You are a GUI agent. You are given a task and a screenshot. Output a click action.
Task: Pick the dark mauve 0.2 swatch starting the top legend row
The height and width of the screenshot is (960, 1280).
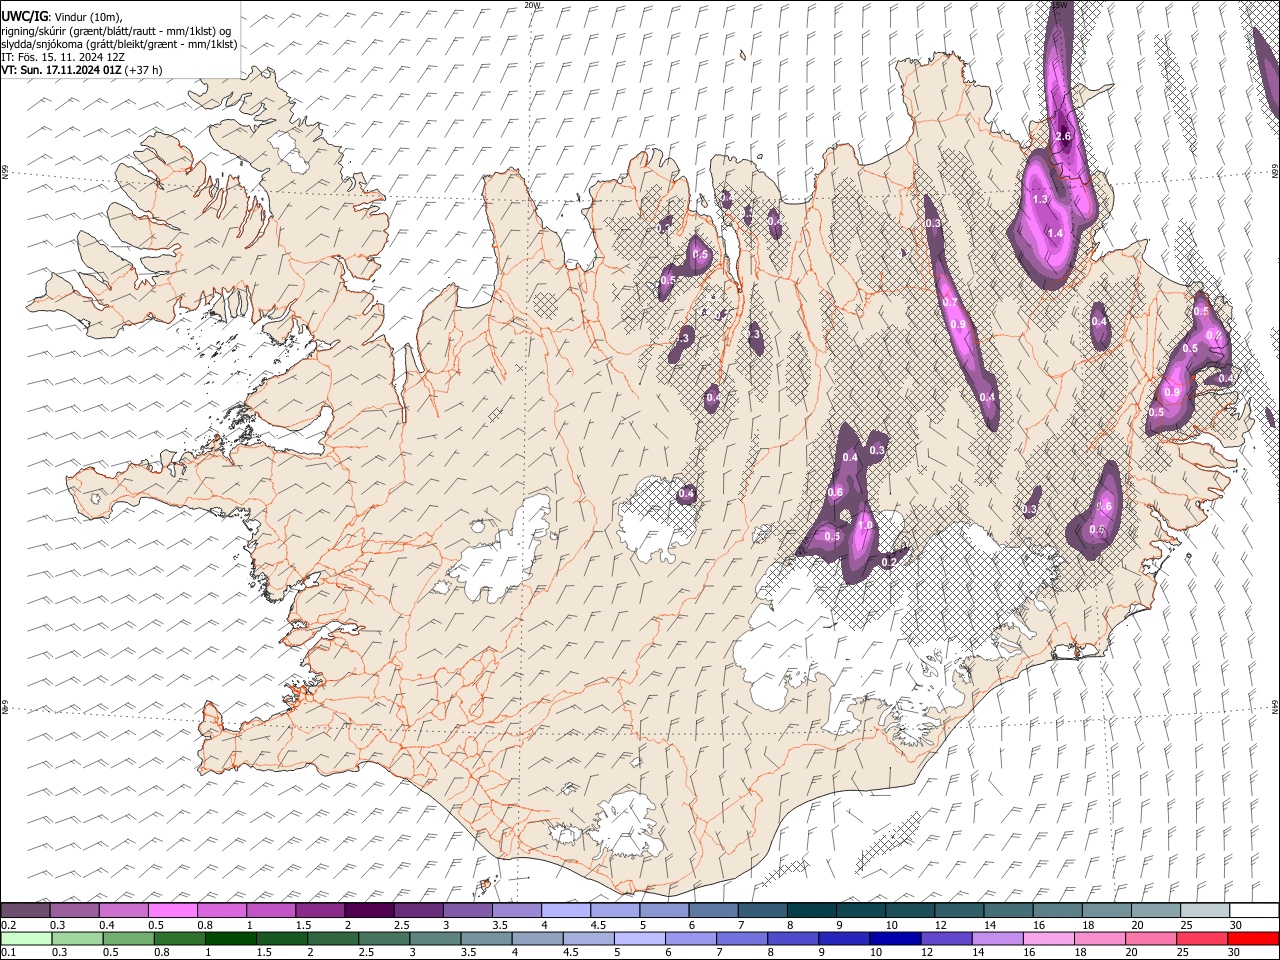click(25, 910)
